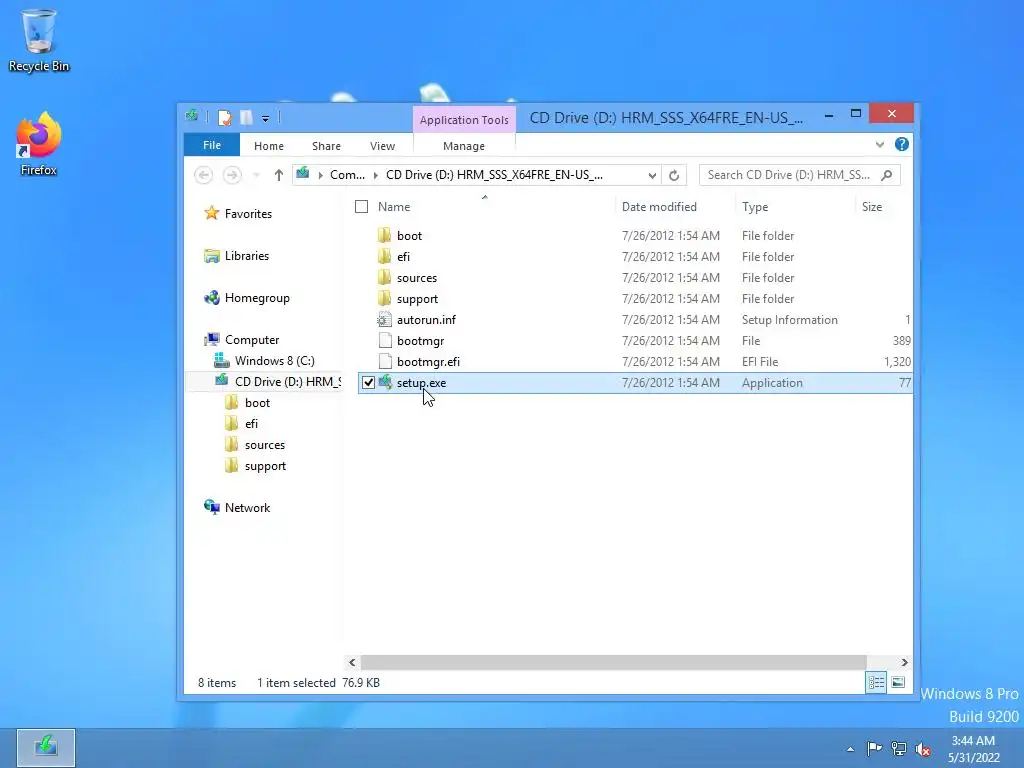Sort by the Name column header
1024x768 pixels.
[394, 206]
